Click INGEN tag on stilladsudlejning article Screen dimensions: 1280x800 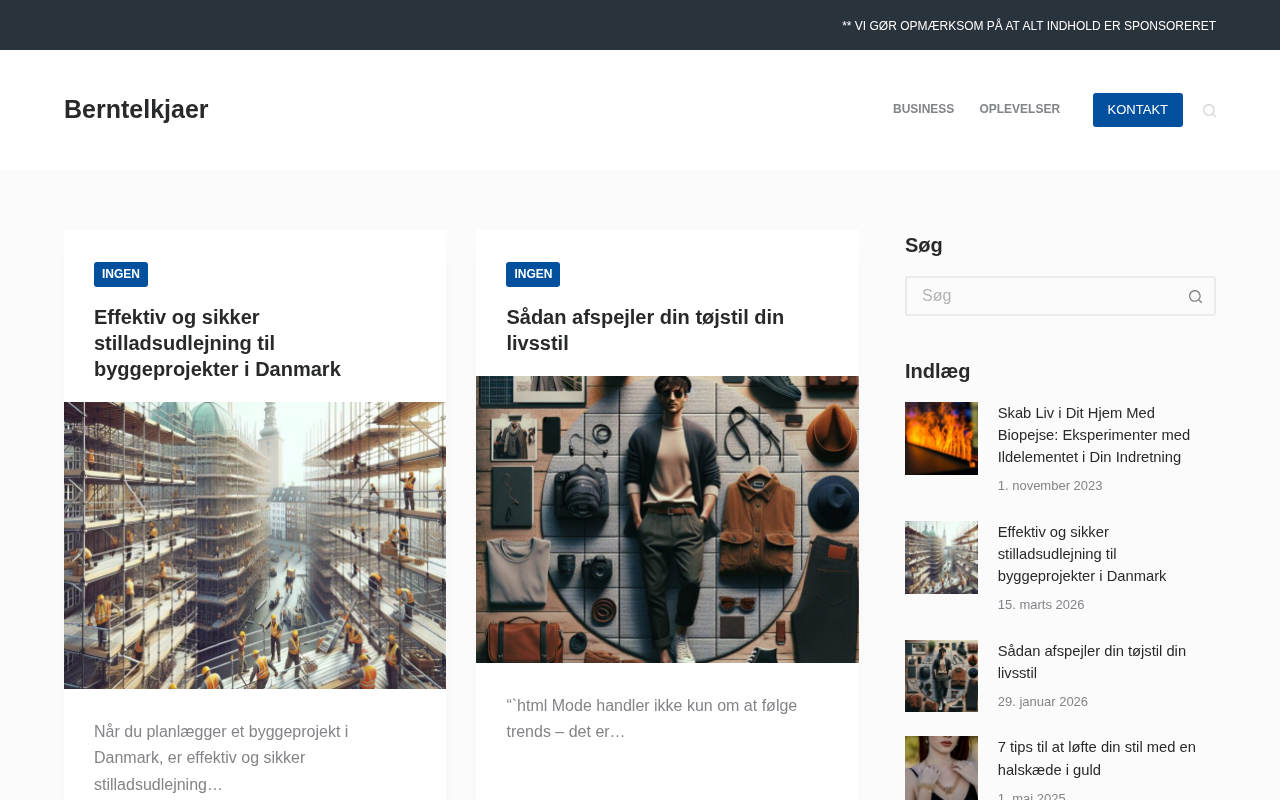point(121,274)
